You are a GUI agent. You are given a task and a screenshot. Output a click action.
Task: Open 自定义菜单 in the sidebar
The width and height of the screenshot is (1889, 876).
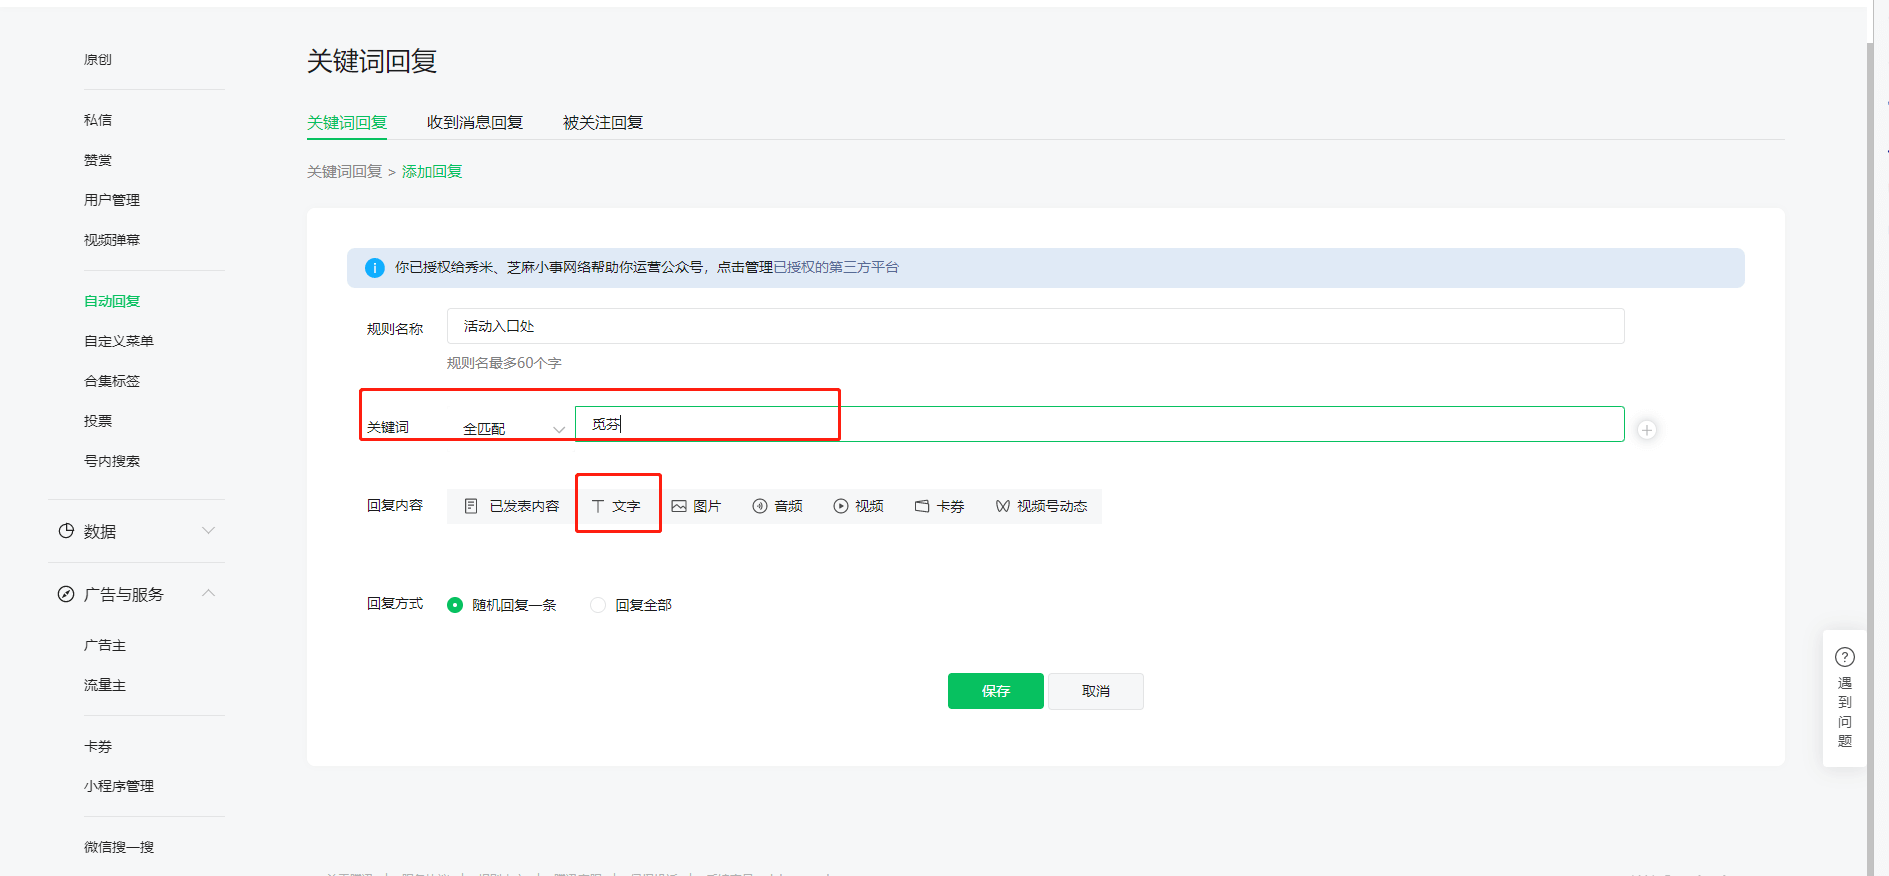(119, 341)
